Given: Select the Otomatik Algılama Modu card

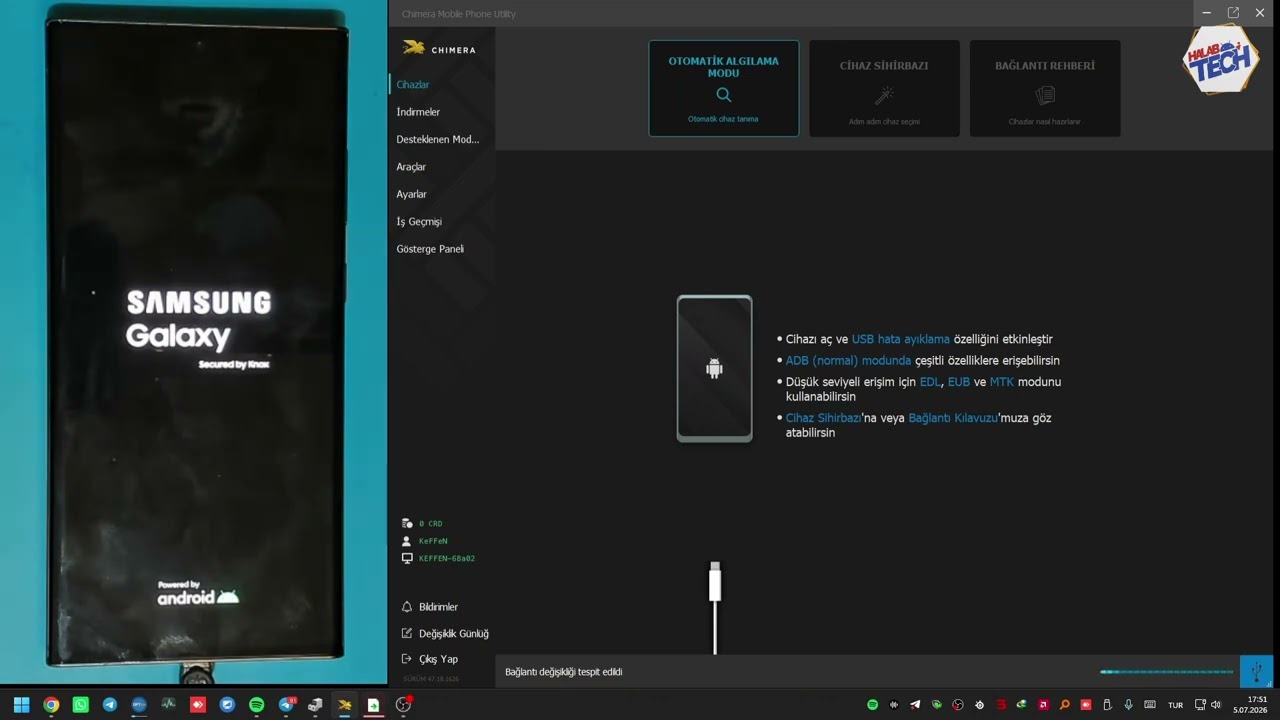Looking at the screenshot, I should click(x=724, y=88).
